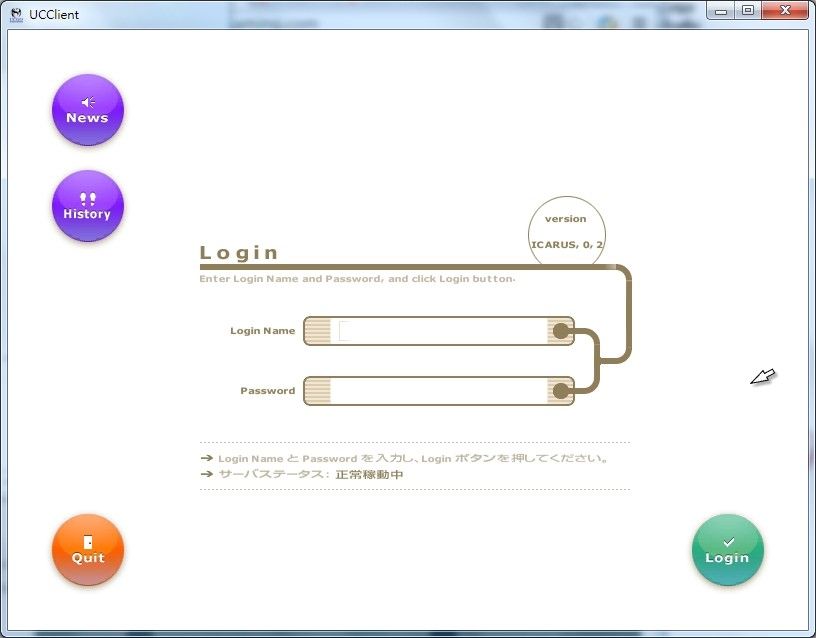The image size is (816, 638).
Task: Focus the Login Name text box
Action: coord(440,331)
